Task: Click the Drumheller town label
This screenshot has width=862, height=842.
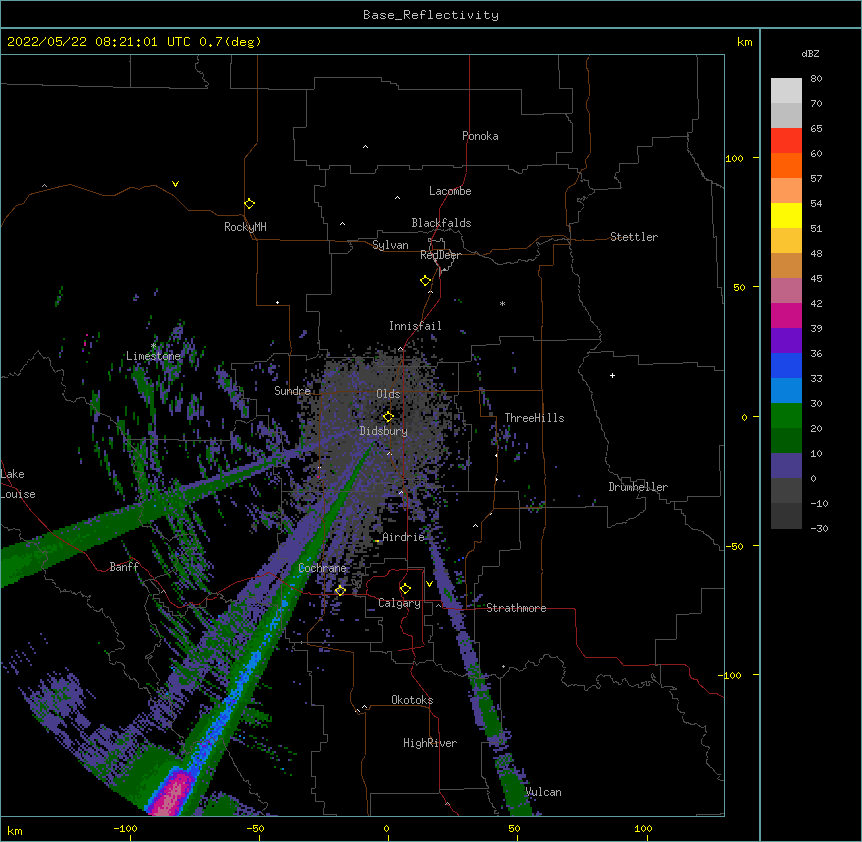Action: pyautogui.click(x=638, y=487)
